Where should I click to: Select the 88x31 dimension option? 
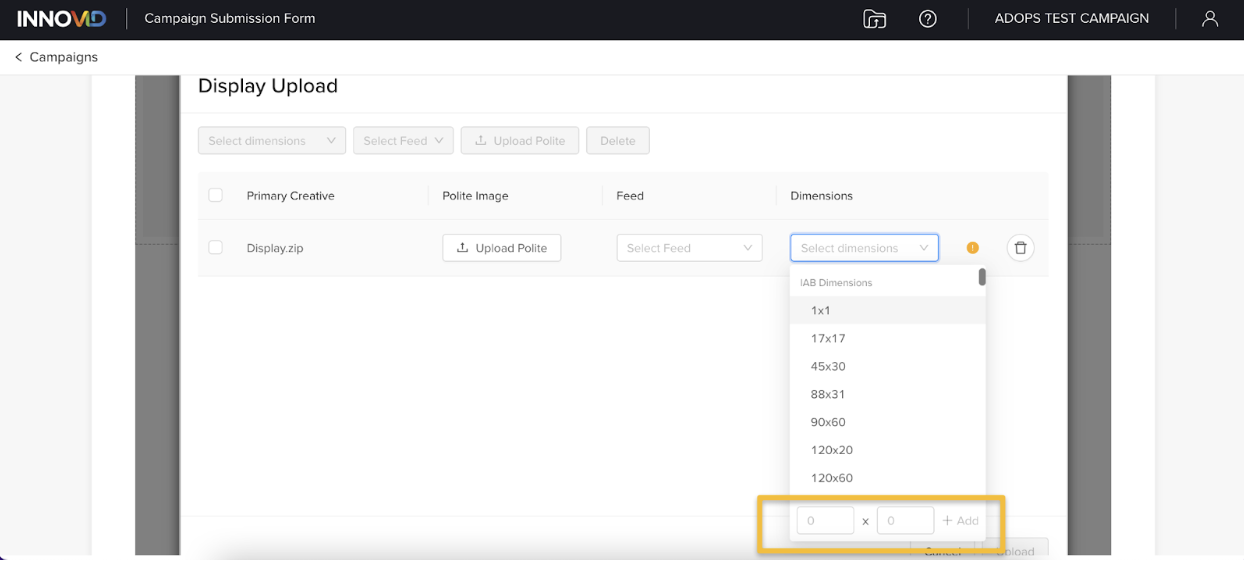(x=887, y=394)
